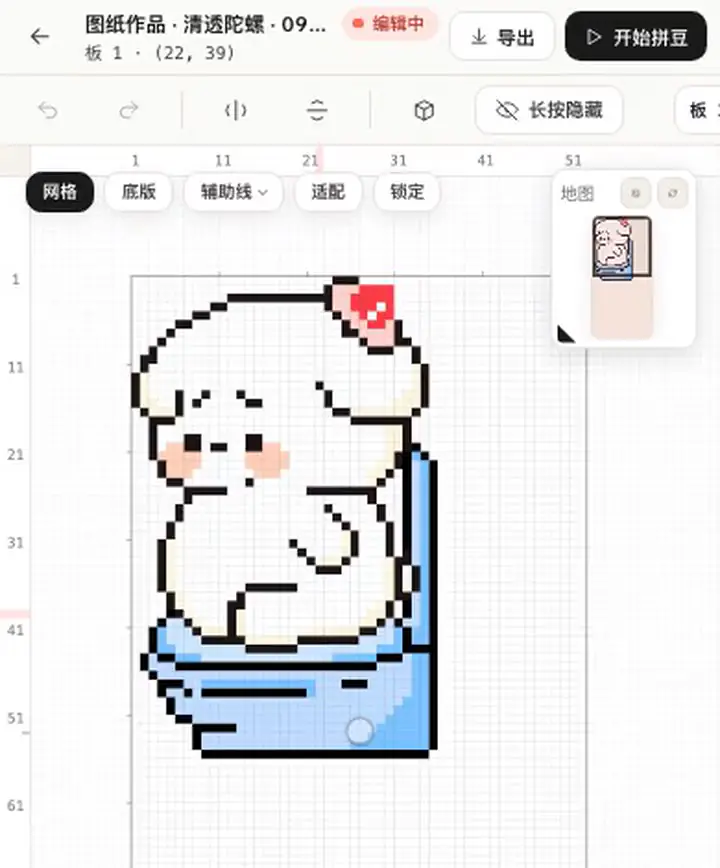Click the 导出 export button
This screenshot has height=868, width=720.
coord(502,37)
